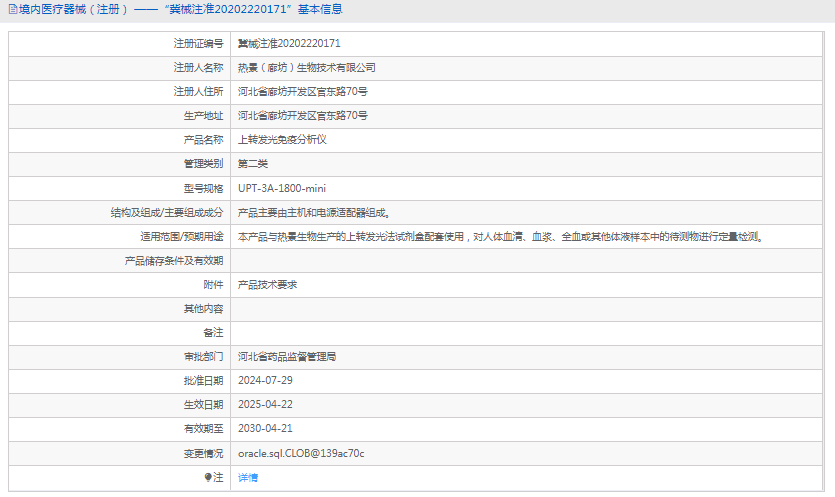Screen dimensions: 835x497
Task: Select registration number 冀械注准20202220171 value
Action: click(289, 44)
